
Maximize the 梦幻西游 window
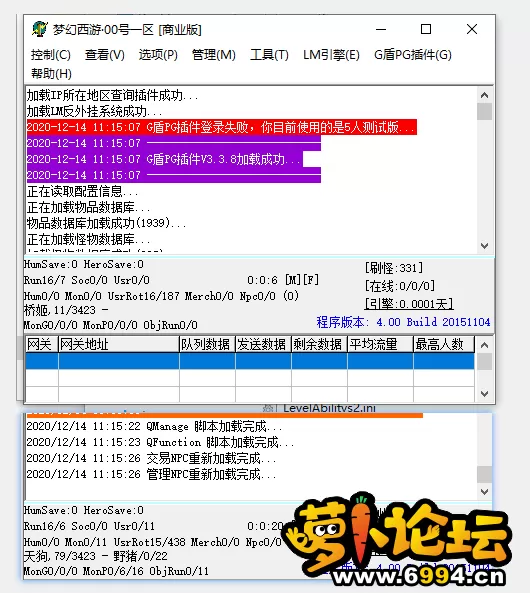426,29
